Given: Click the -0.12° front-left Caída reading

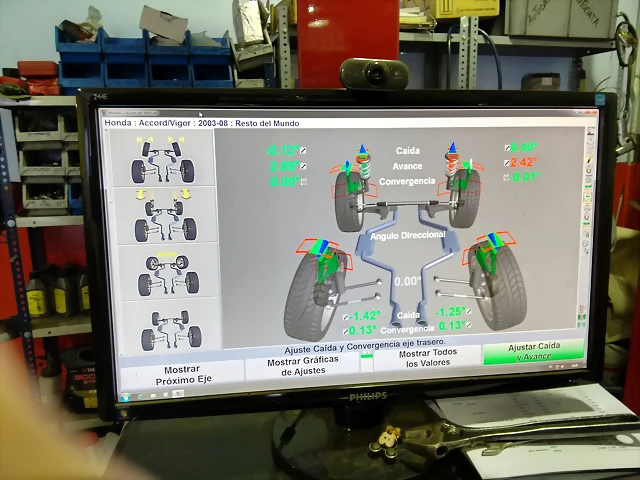Looking at the screenshot, I should [282, 151].
